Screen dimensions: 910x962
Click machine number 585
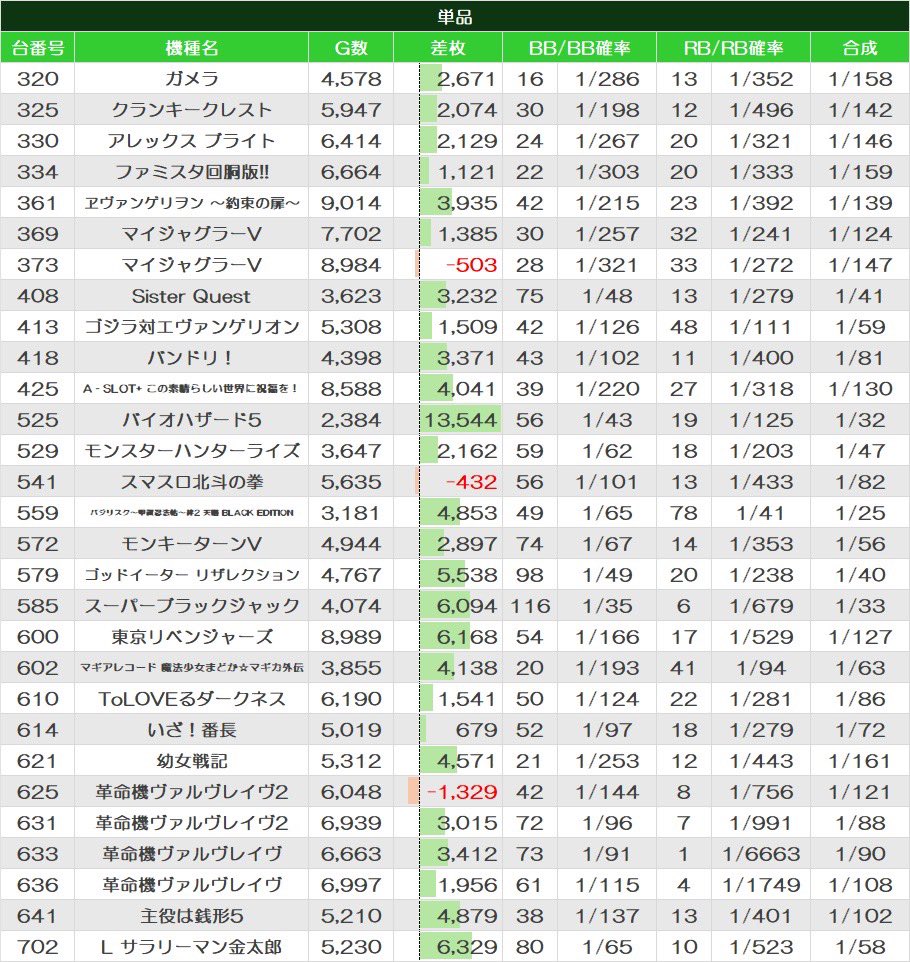[x=37, y=606]
